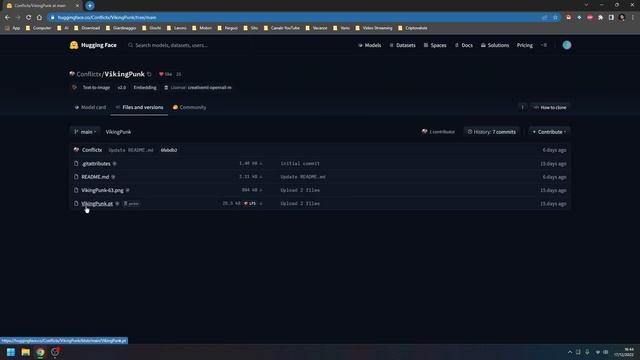Expand the Solutions nav menu
The height and width of the screenshot is (360, 640).
495,45
